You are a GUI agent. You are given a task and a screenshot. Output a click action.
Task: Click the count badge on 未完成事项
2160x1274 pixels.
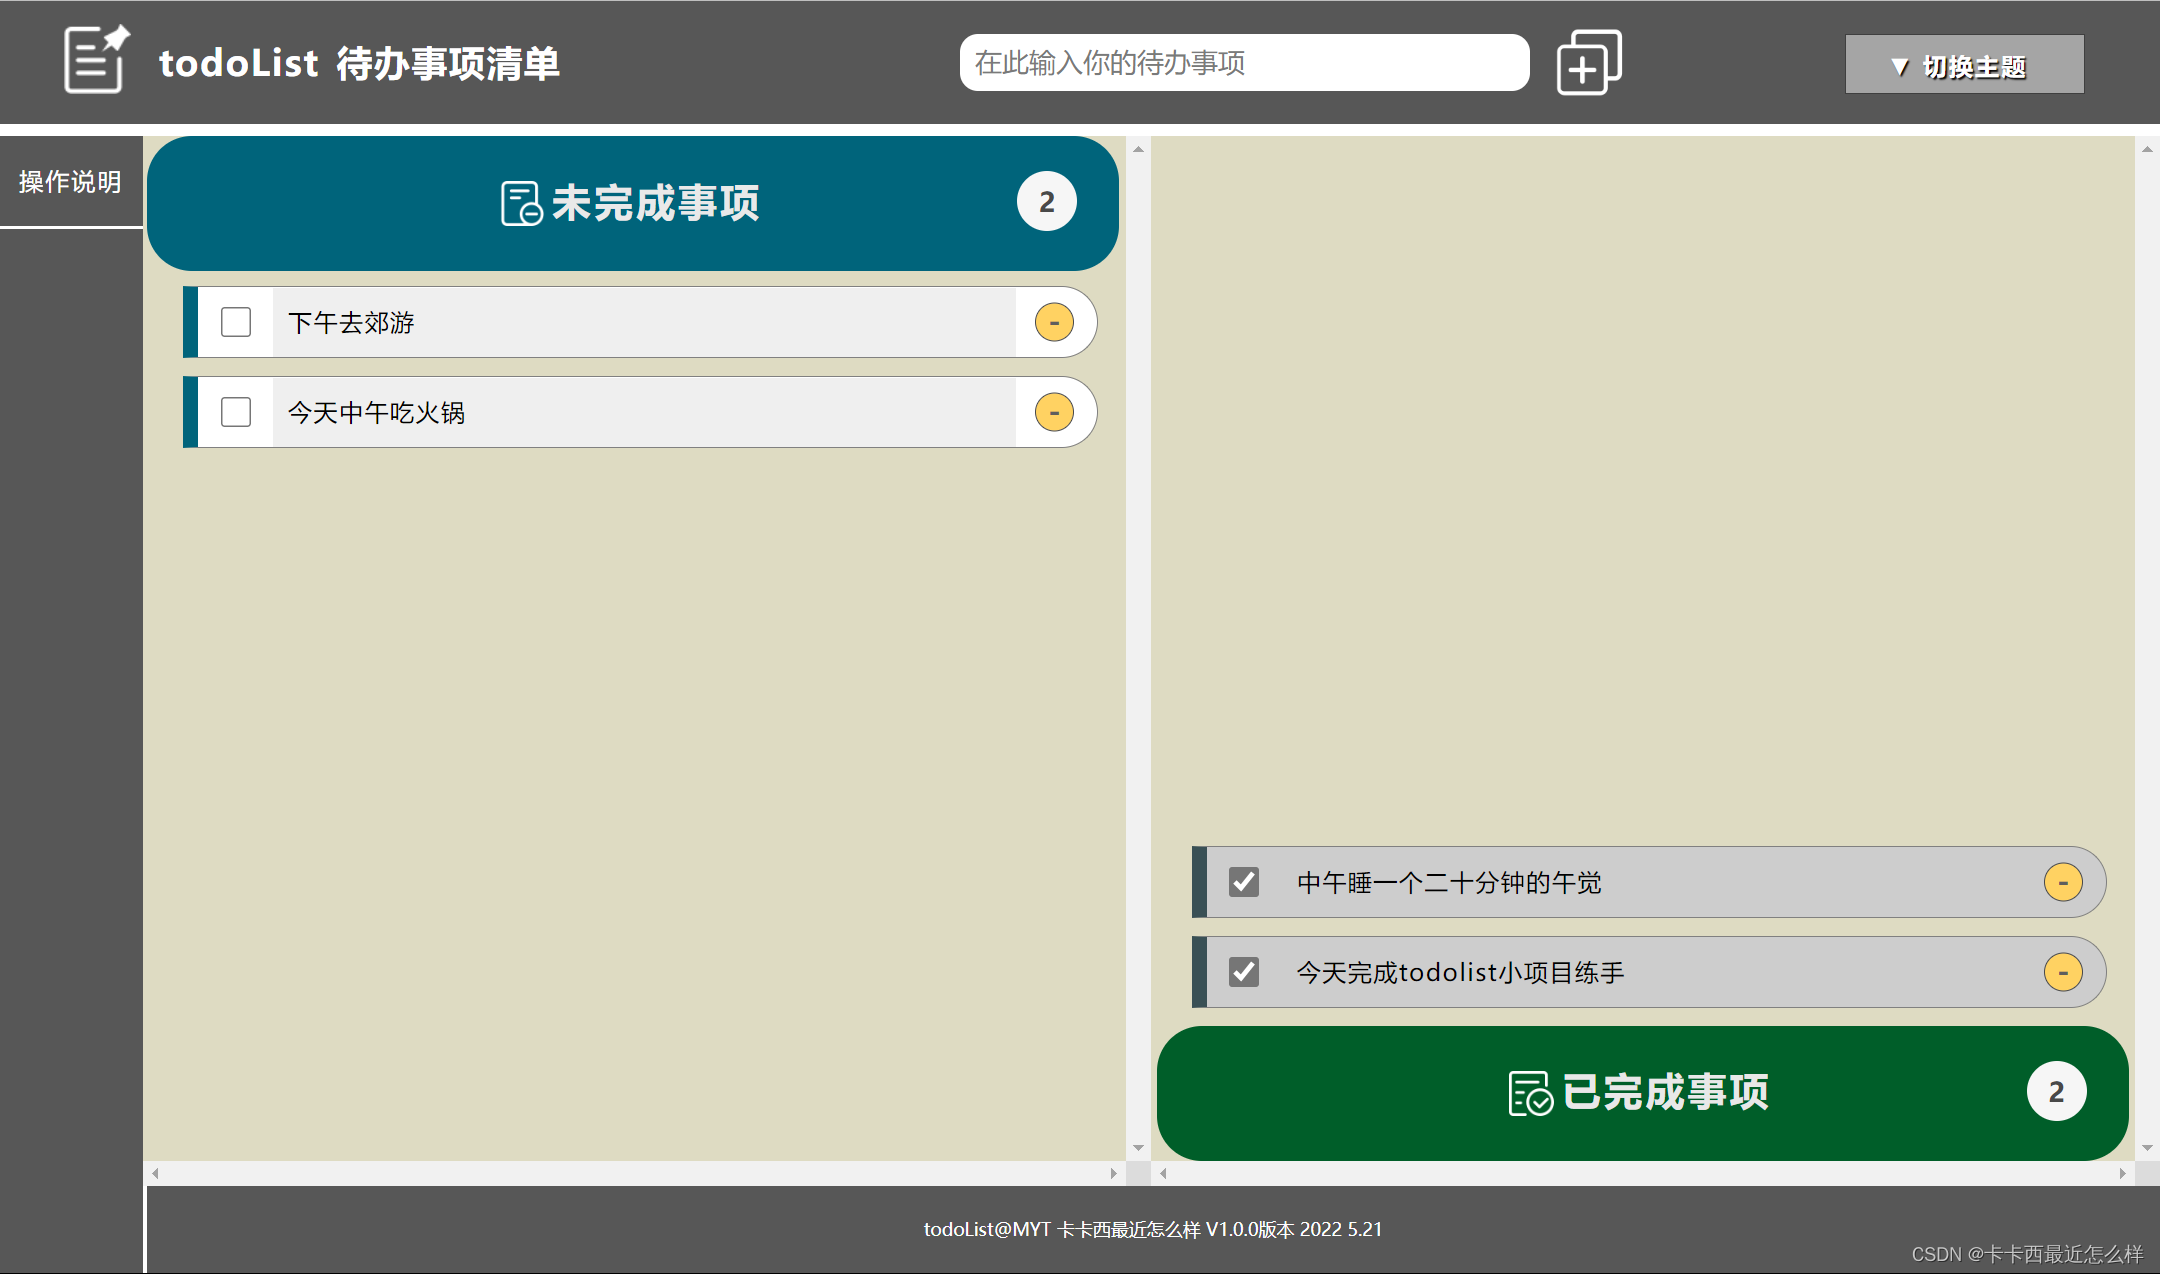pyautogui.click(x=1046, y=201)
